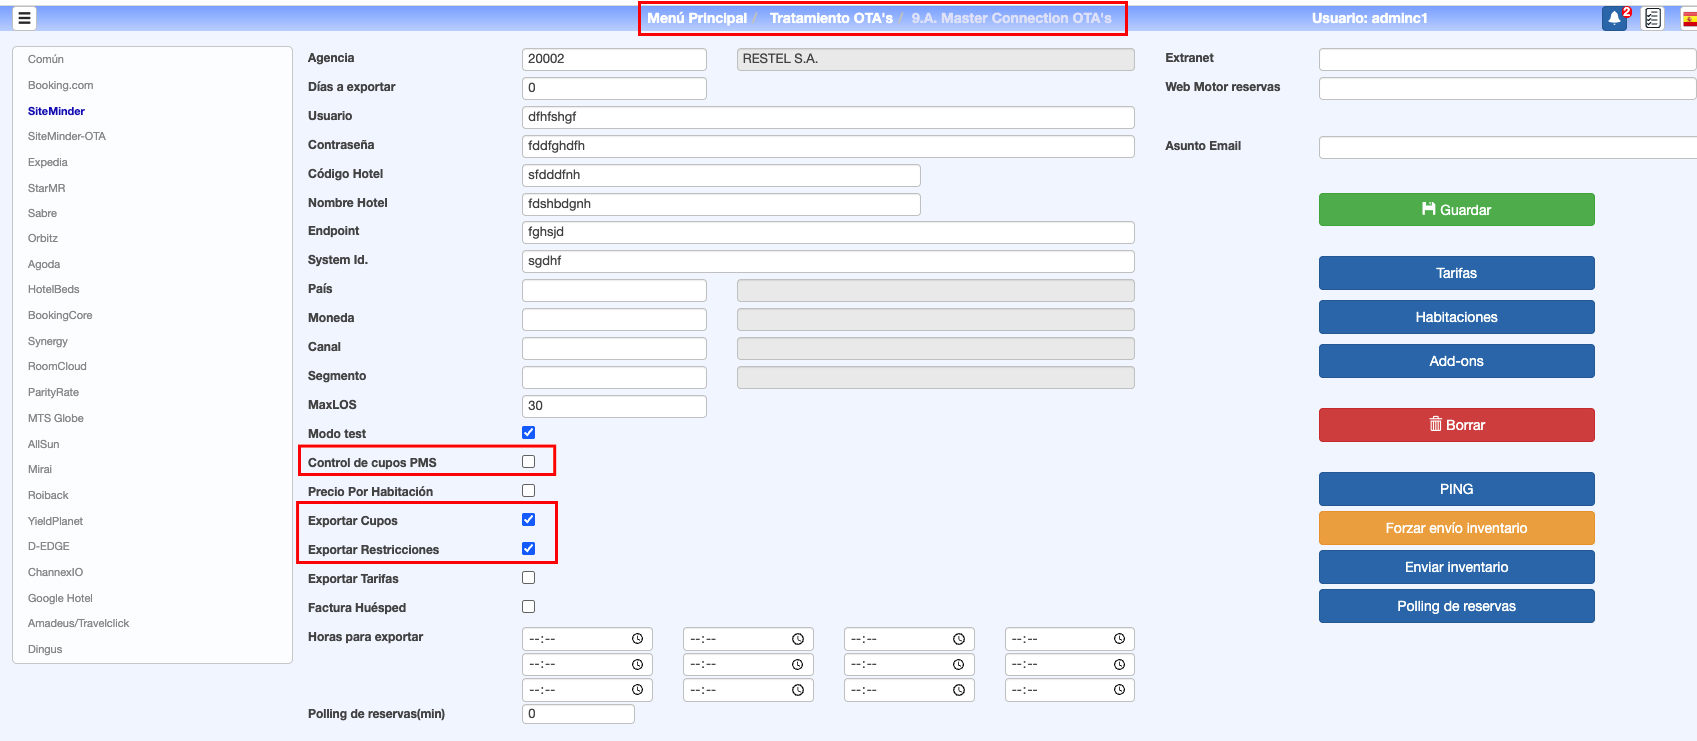Viewport: 1697px width, 741px height.
Task: Click the Spanish flag language icon
Action: pyautogui.click(x=1689, y=18)
